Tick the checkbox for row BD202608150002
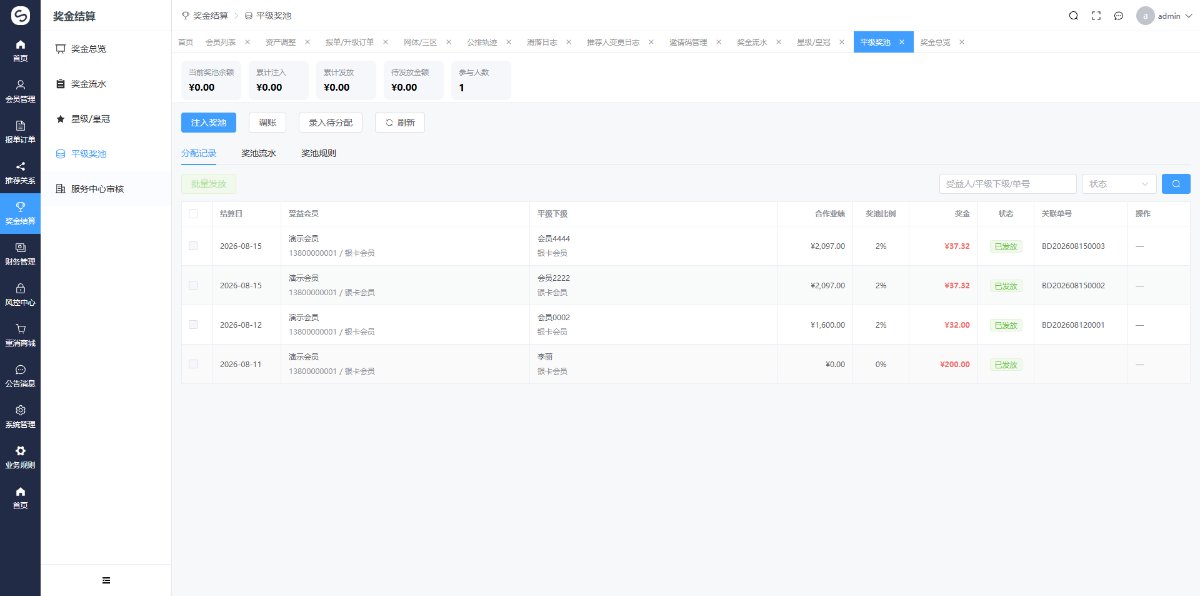 tap(193, 285)
